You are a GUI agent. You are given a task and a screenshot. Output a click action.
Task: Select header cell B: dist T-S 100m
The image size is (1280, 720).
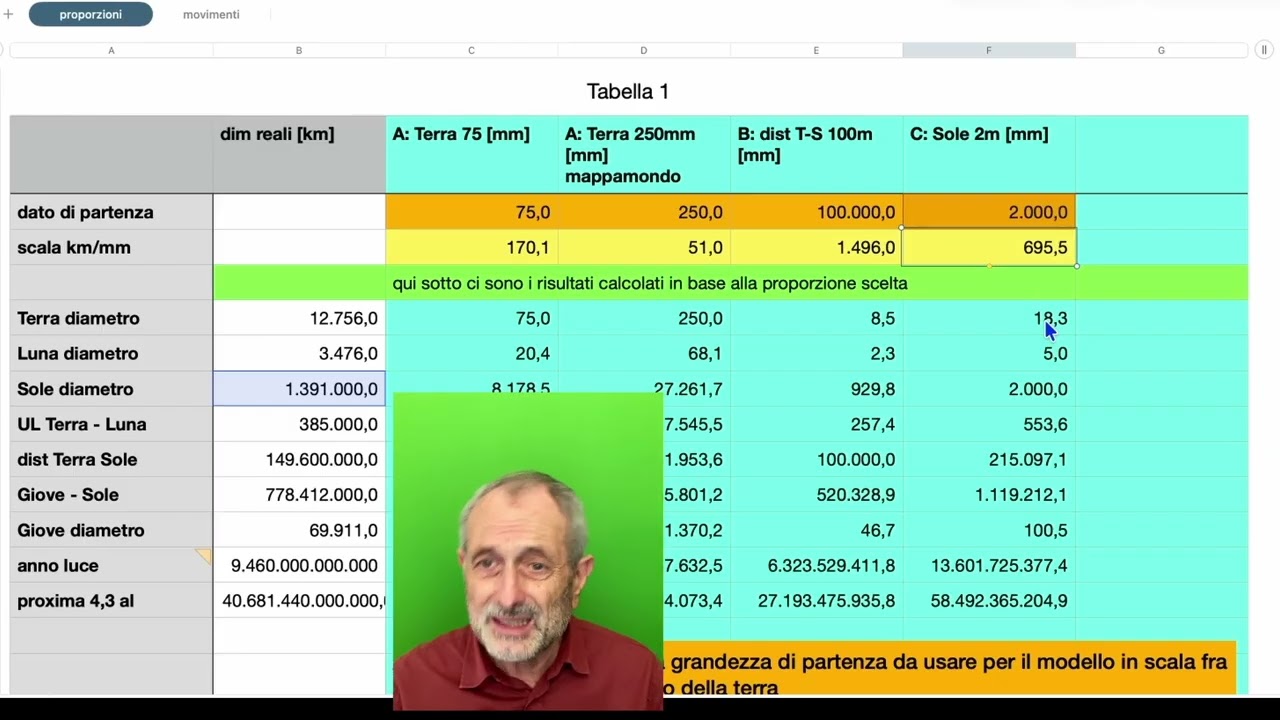(816, 154)
